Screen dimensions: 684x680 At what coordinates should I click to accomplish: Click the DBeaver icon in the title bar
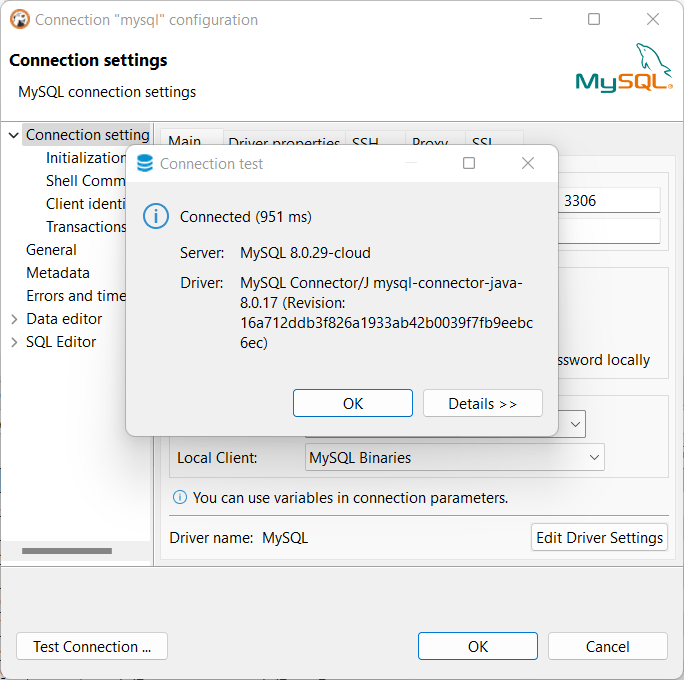coord(19,20)
